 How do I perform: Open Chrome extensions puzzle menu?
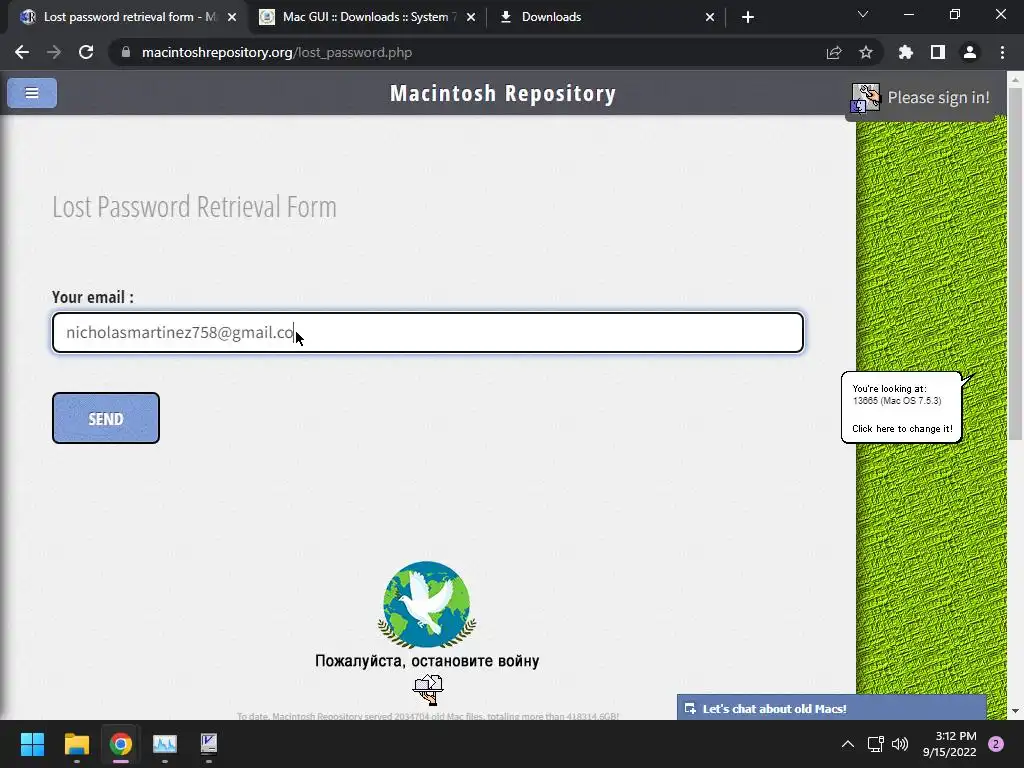tap(906, 52)
